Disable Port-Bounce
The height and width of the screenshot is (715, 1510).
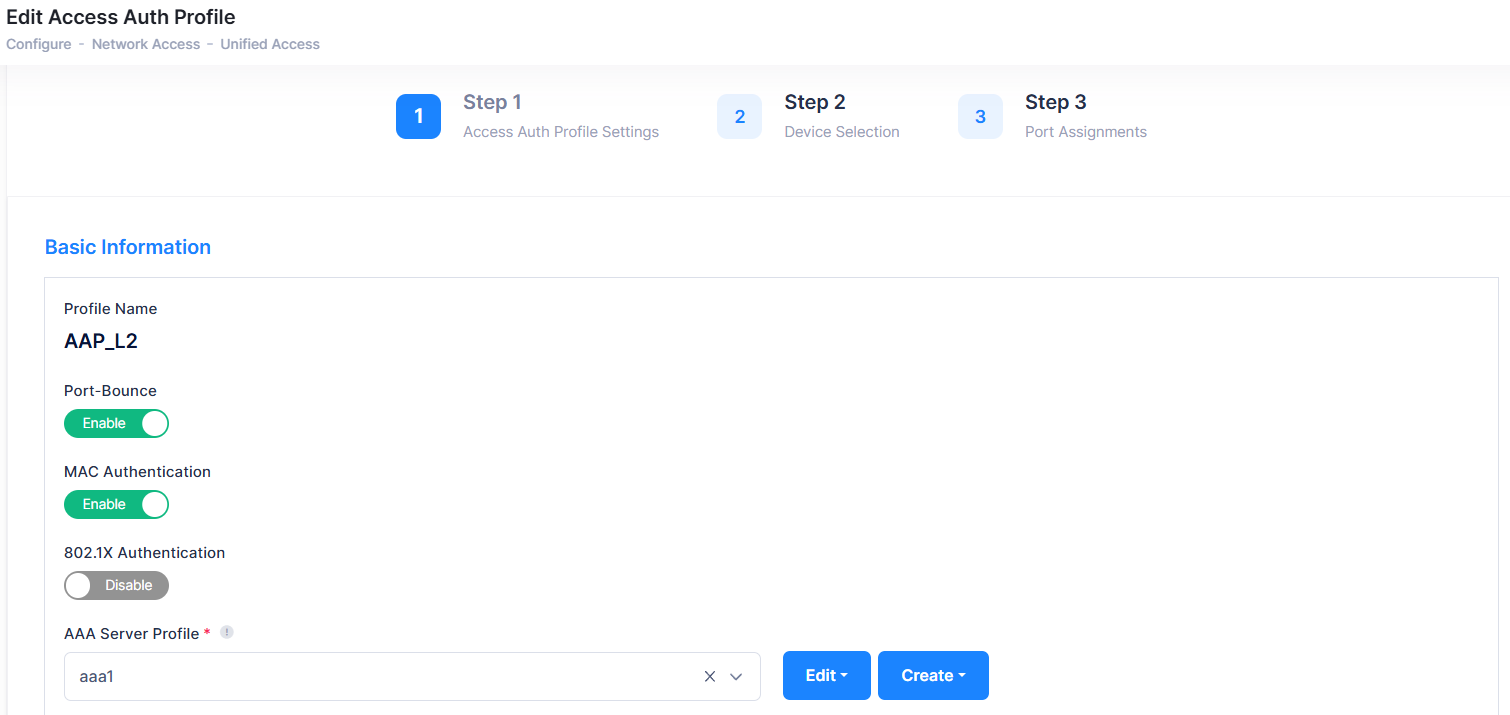point(116,423)
